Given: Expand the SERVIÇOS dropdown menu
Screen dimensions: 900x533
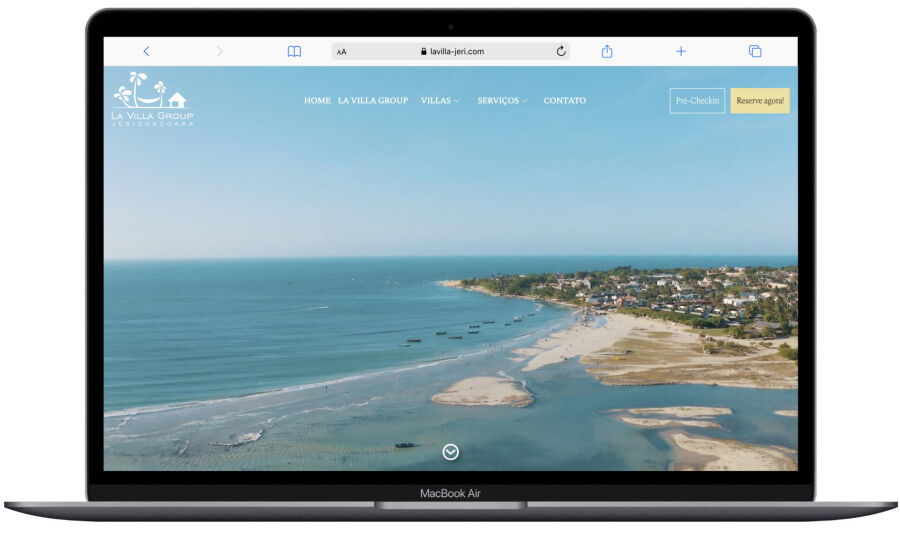Looking at the screenshot, I should [502, 100].
